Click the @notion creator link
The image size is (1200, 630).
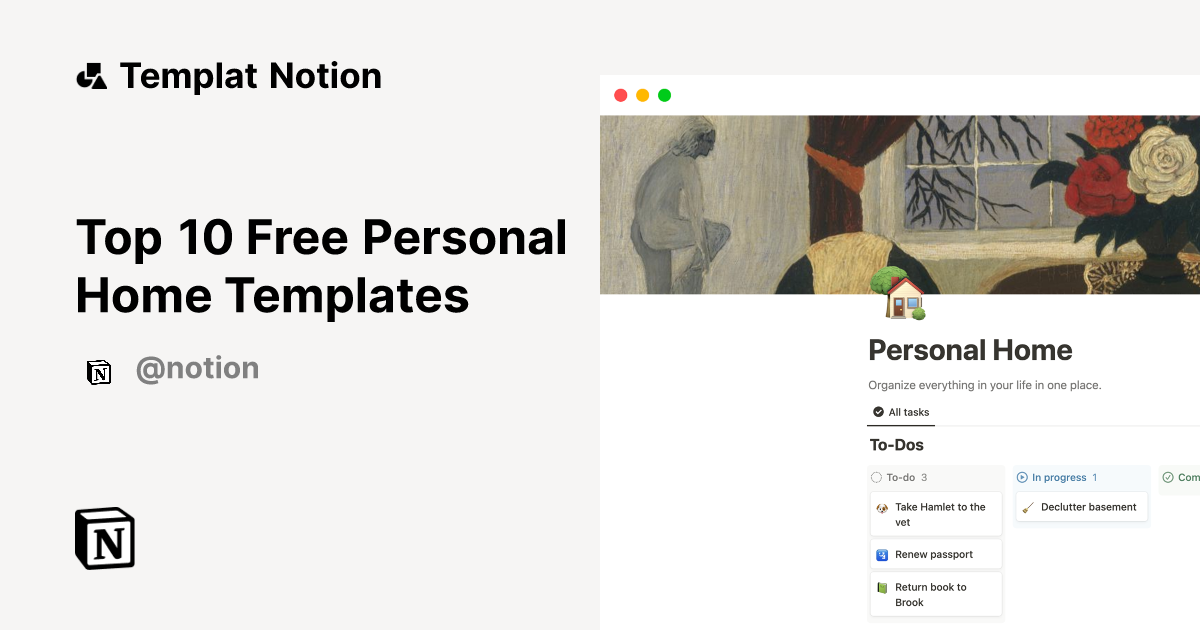(x=197, y=369)
